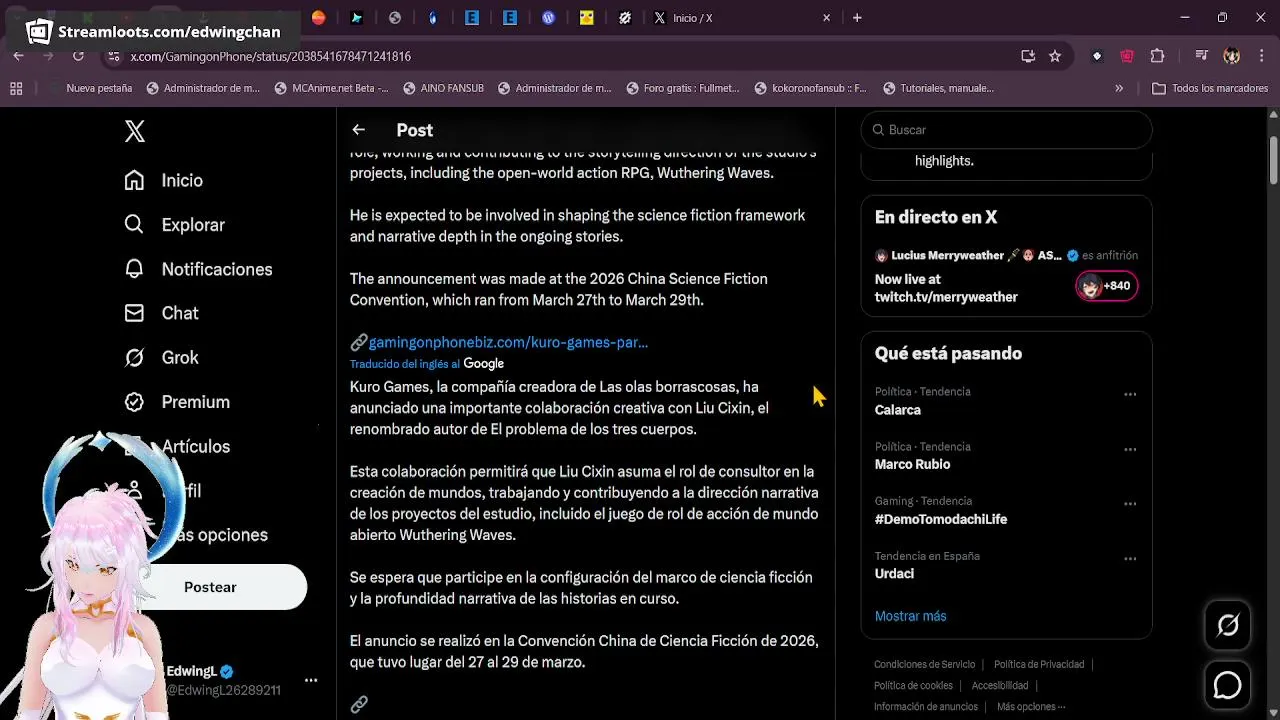Open the floating chat messages button
This screenshot has width=1280, height=720.
pos(1227,685)
